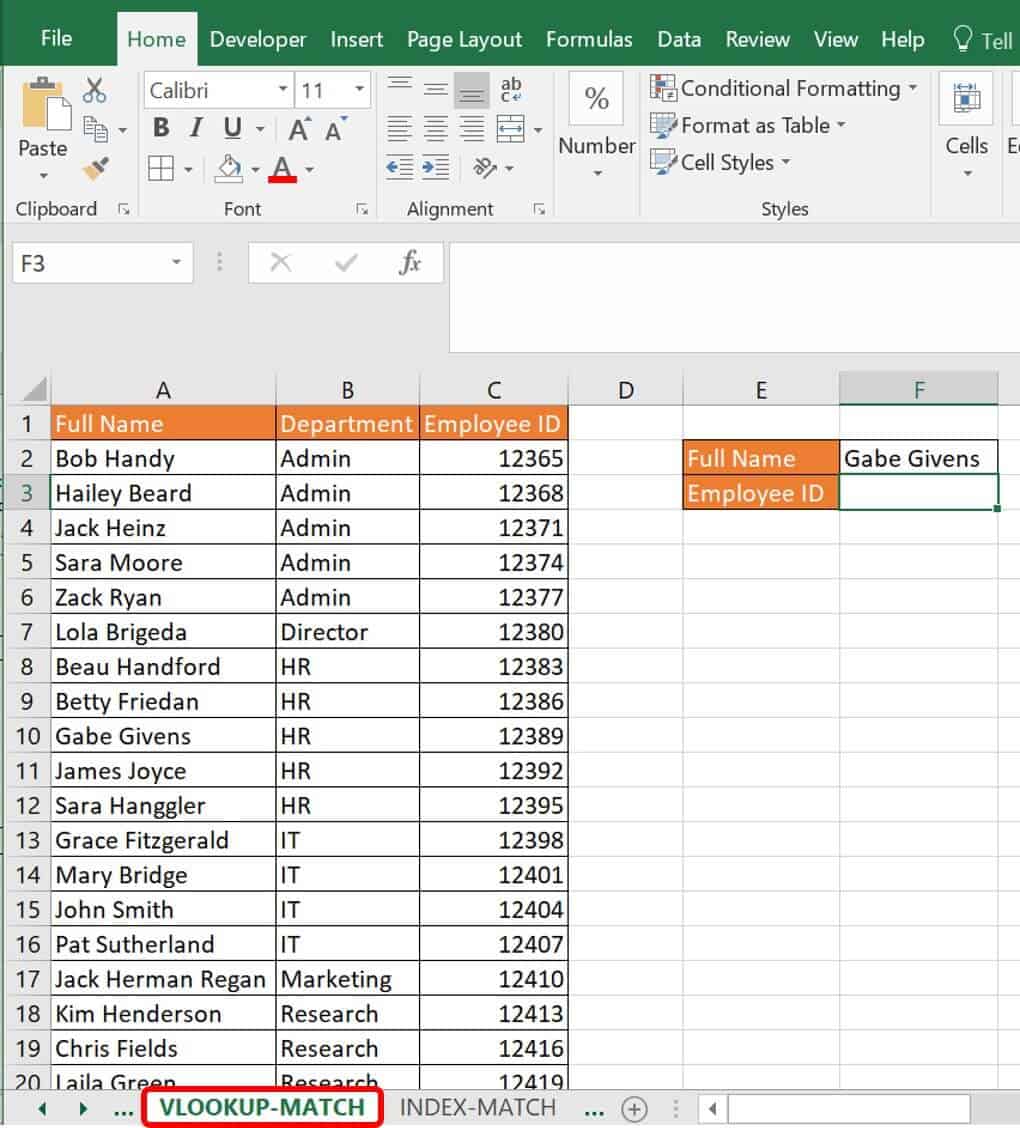The image size is (1020, 1128).
Task: Click cell F2 containing Gabe Givens
Action: [918, 458]
